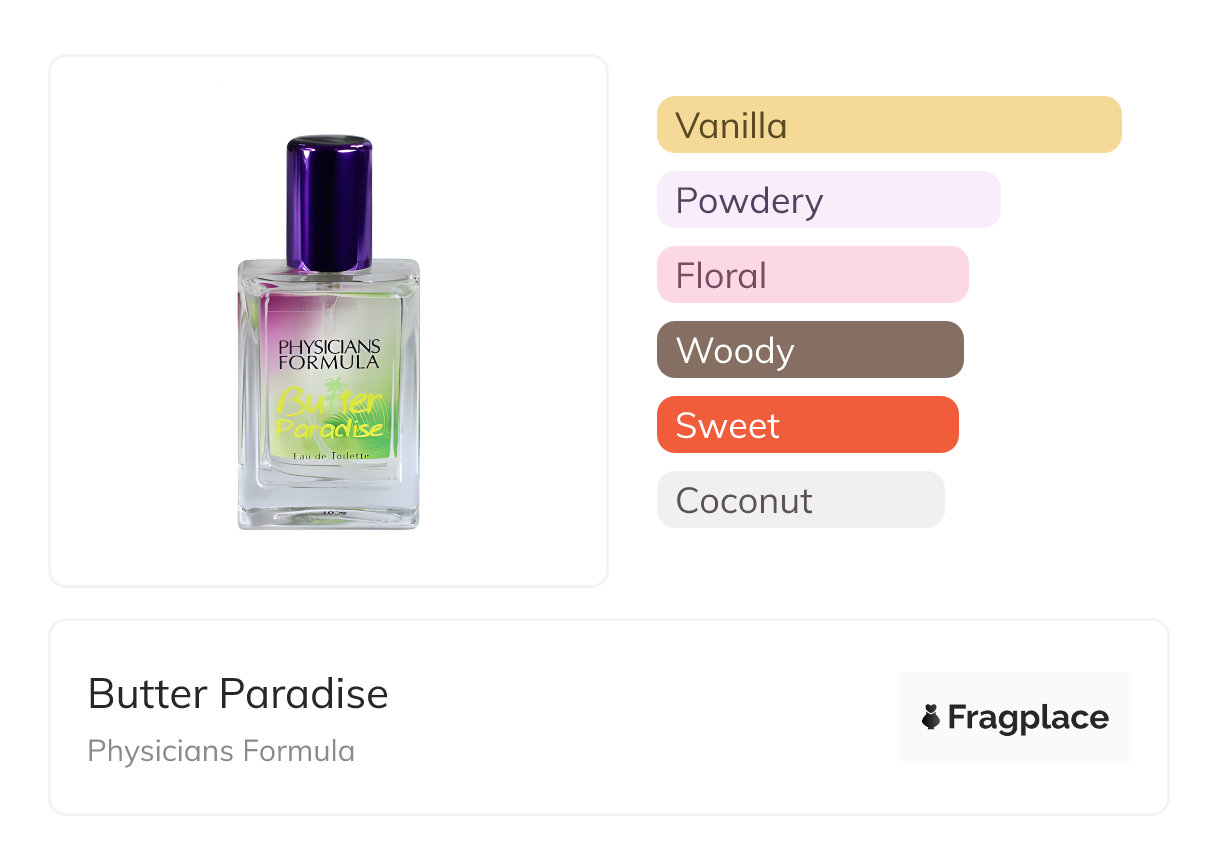Viewport: 1218px width, 864px height.
Task: Click the clear glass base of the bottle
Action: [x=328, y=505]
